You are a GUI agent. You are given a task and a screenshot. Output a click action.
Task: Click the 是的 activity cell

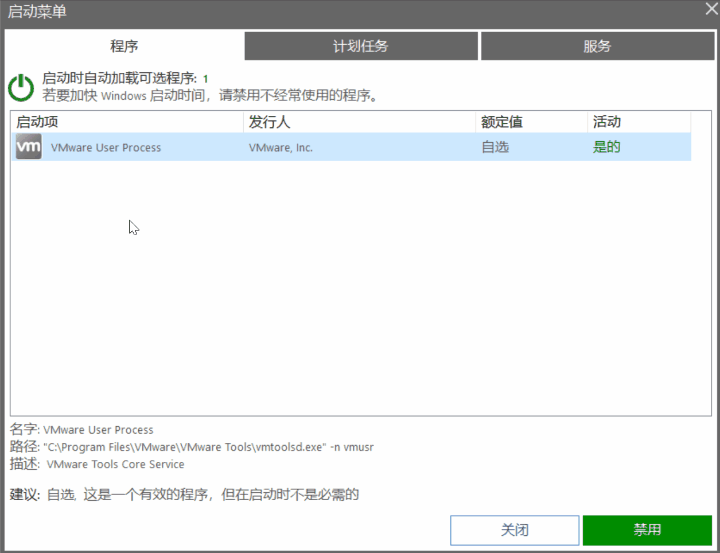pos(607,147)
